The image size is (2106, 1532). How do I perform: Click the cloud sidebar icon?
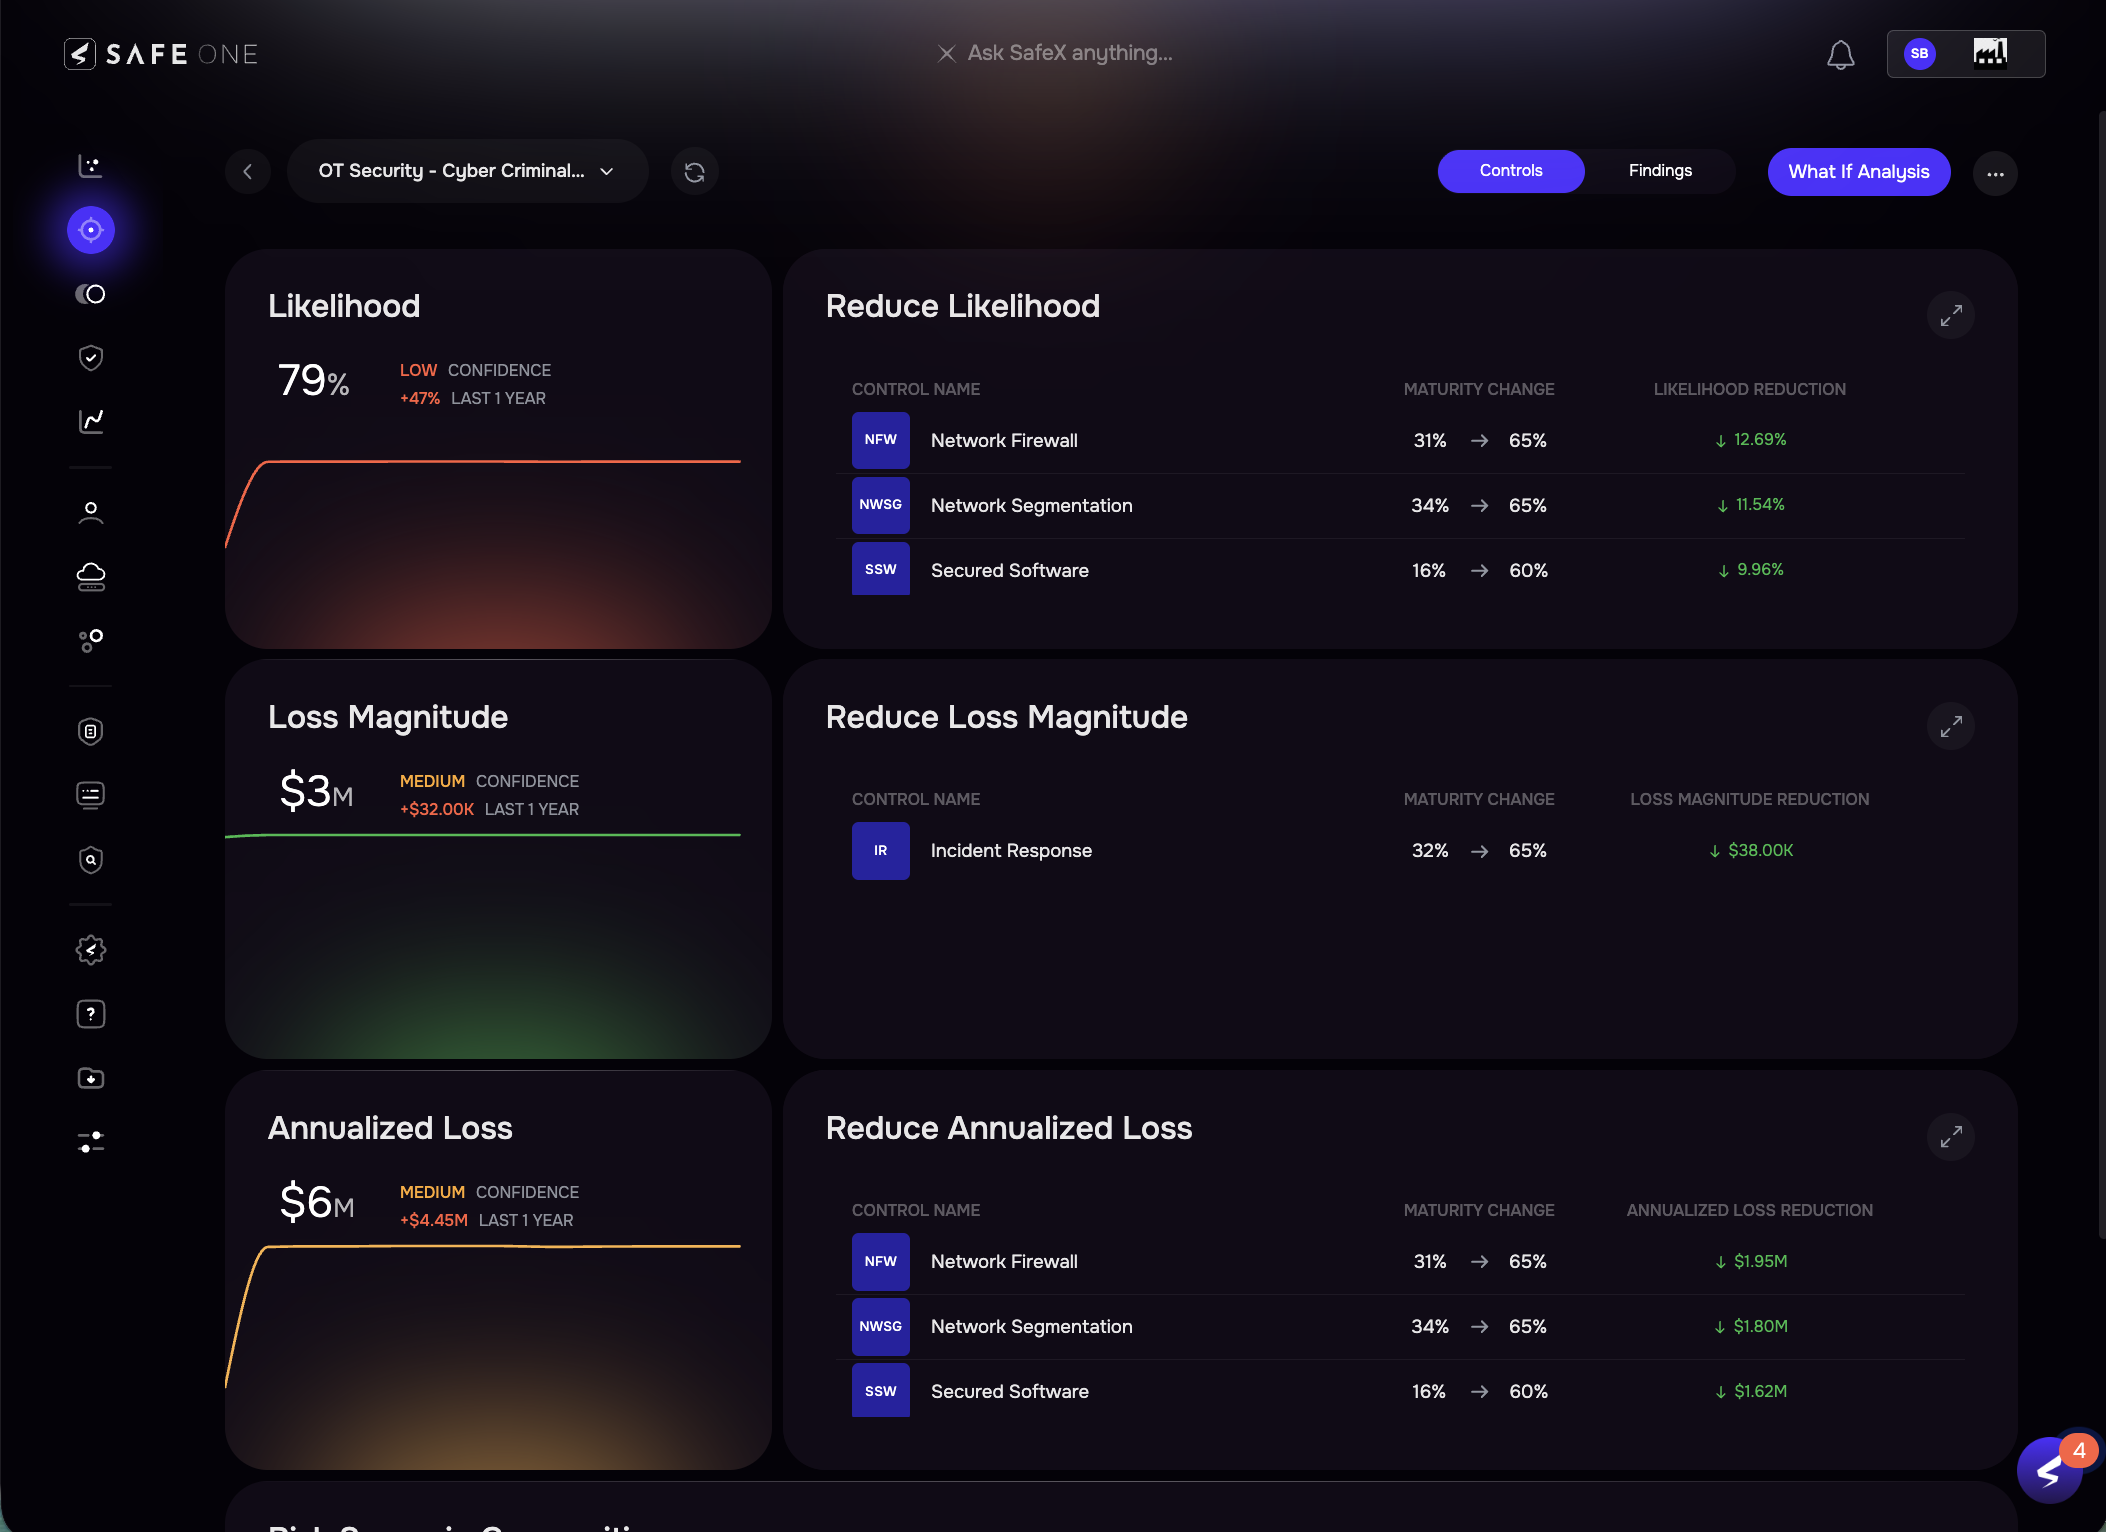pos(91,576)
